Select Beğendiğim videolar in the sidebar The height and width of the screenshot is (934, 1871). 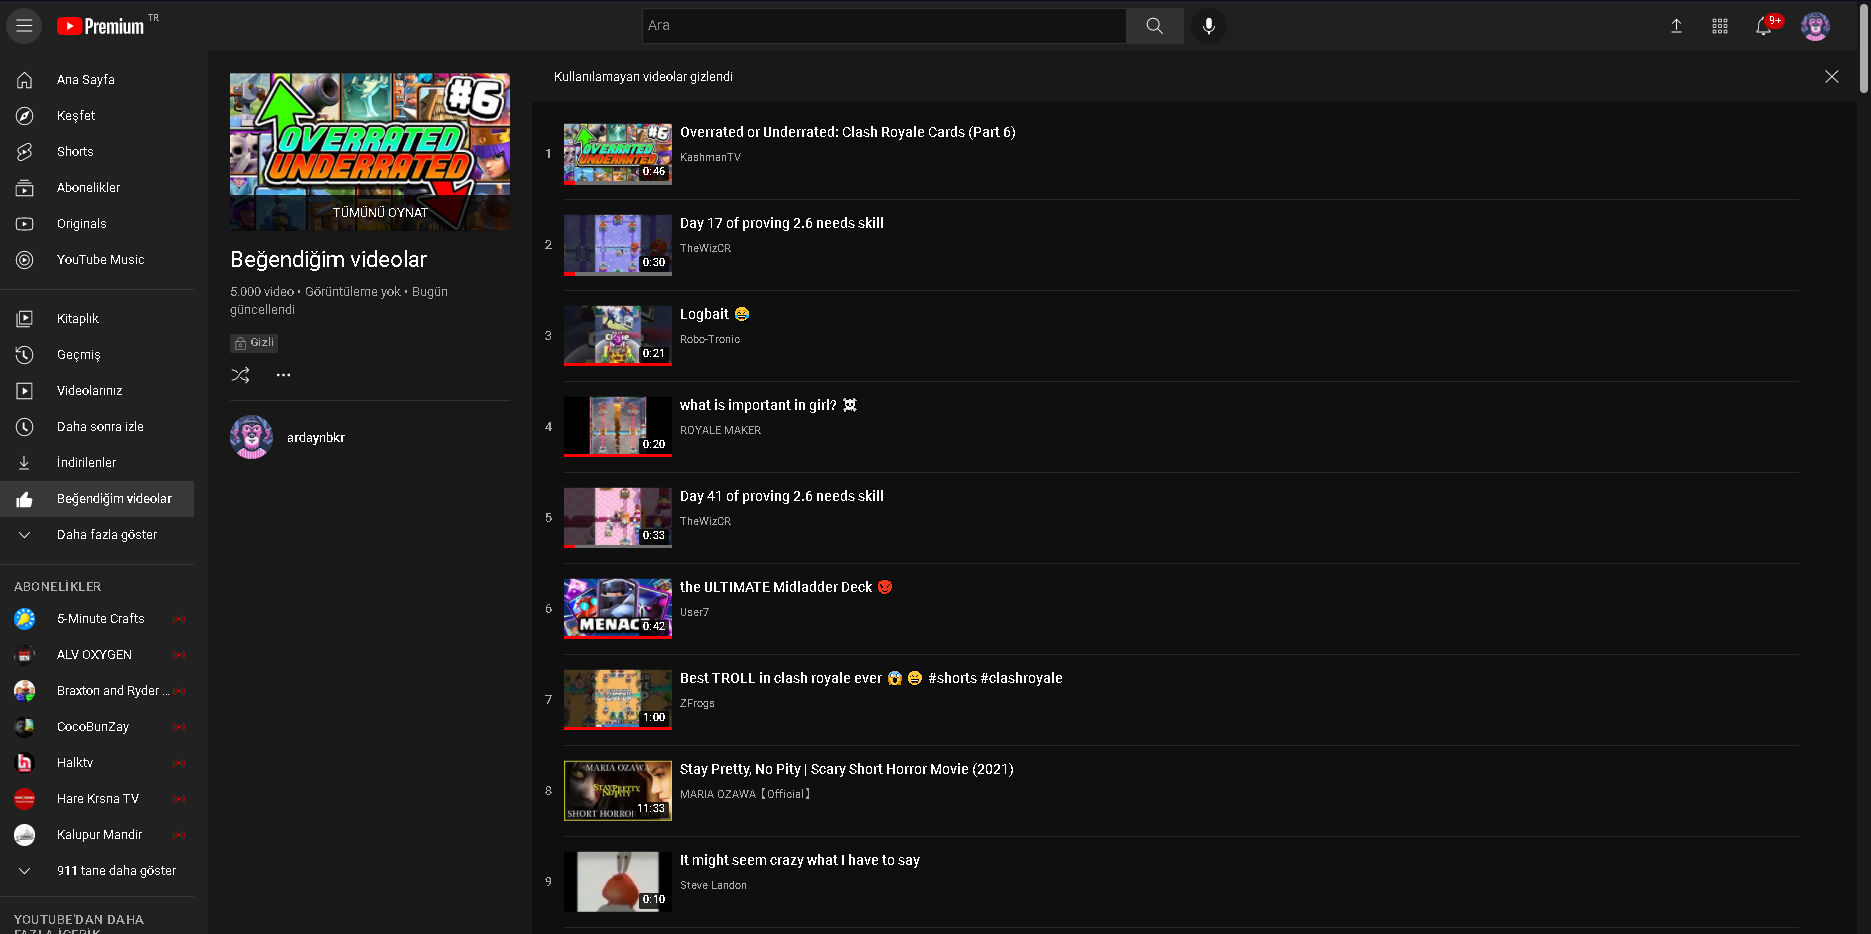[x=97, y=499]
